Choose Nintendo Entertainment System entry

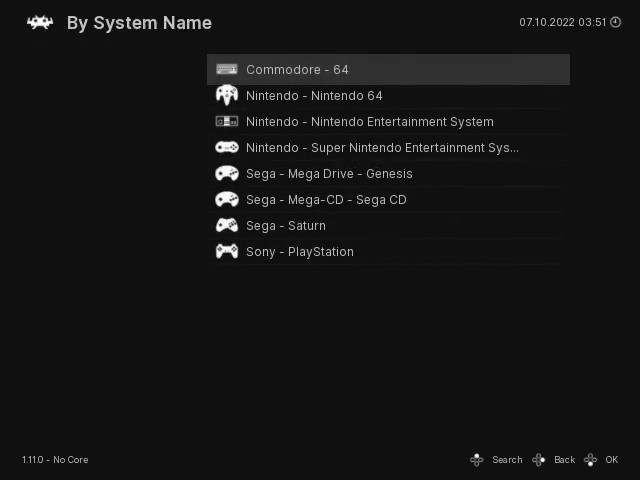[x=388, y=122]
